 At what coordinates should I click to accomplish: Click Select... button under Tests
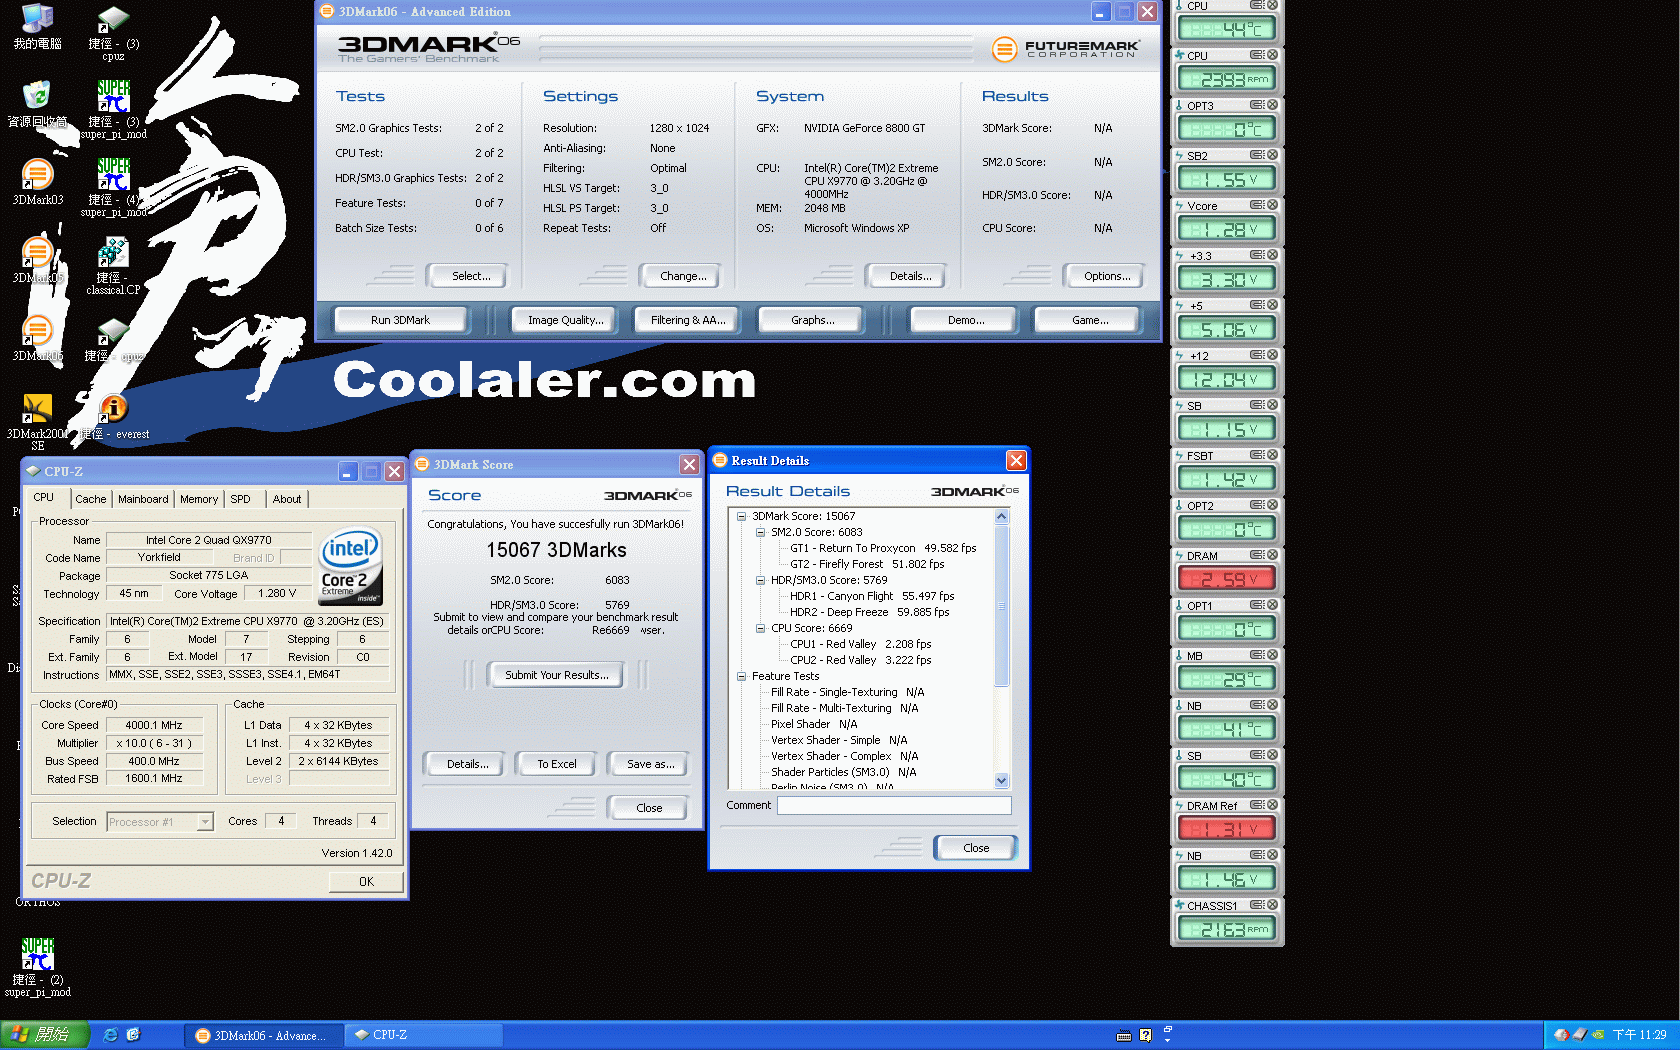point(467,276)
